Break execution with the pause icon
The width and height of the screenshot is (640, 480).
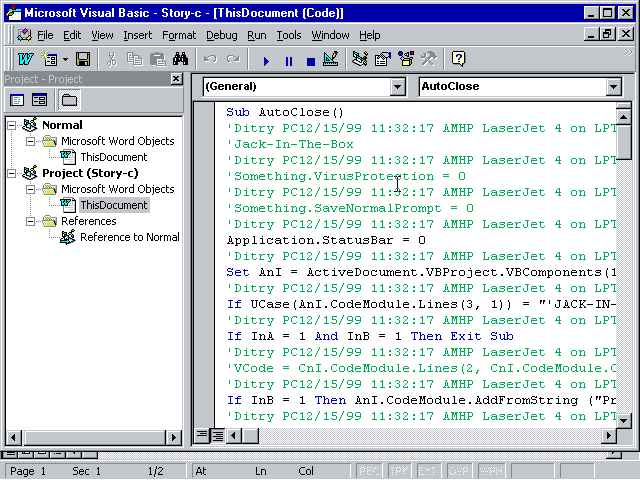(289, 61)
